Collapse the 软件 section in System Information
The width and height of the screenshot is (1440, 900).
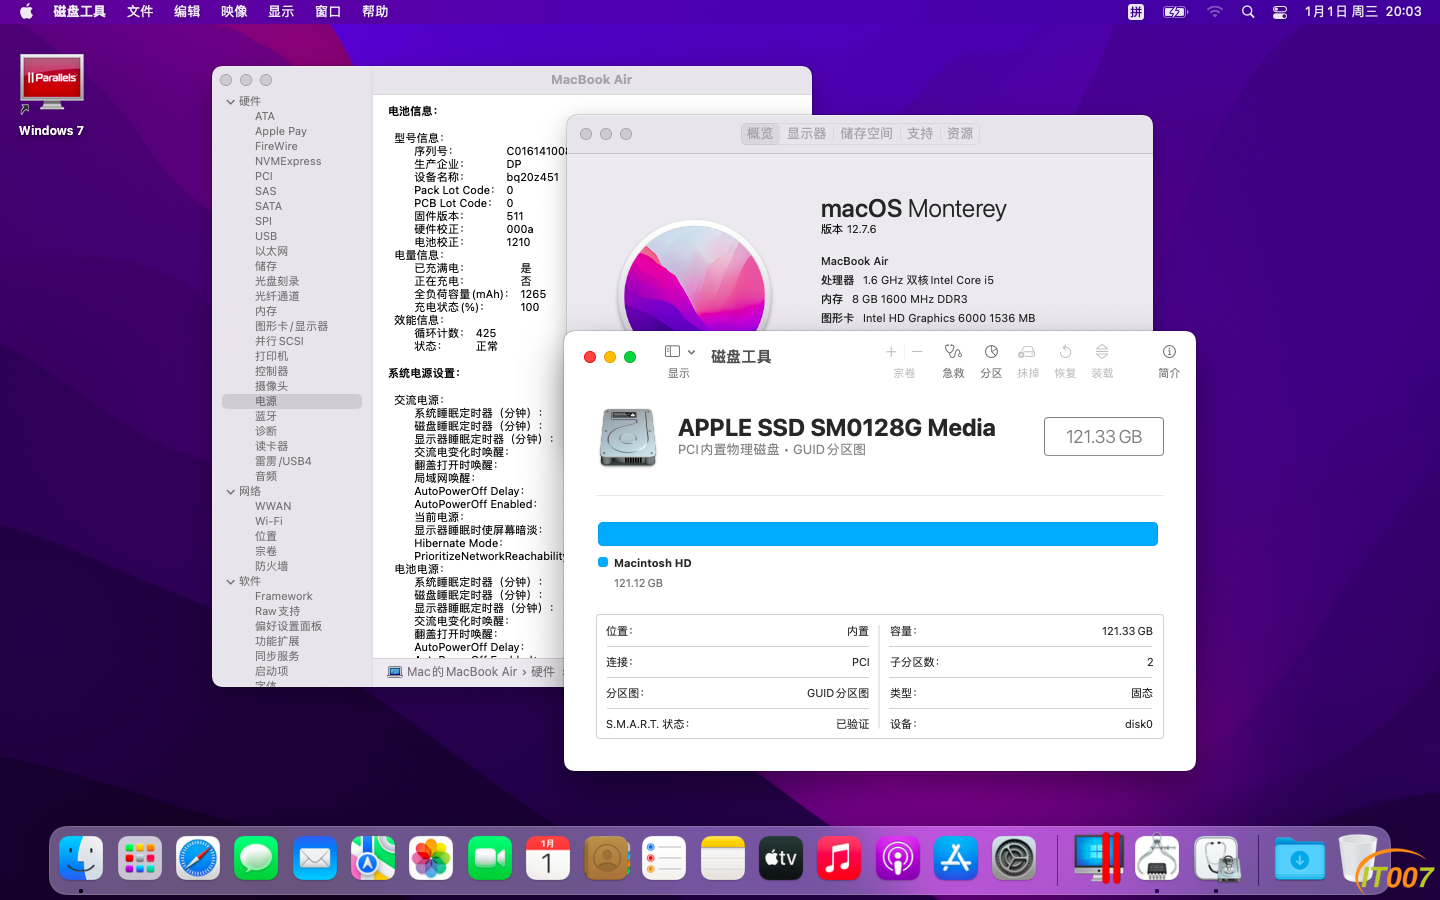pyautogui.click(x=231, y=581)
